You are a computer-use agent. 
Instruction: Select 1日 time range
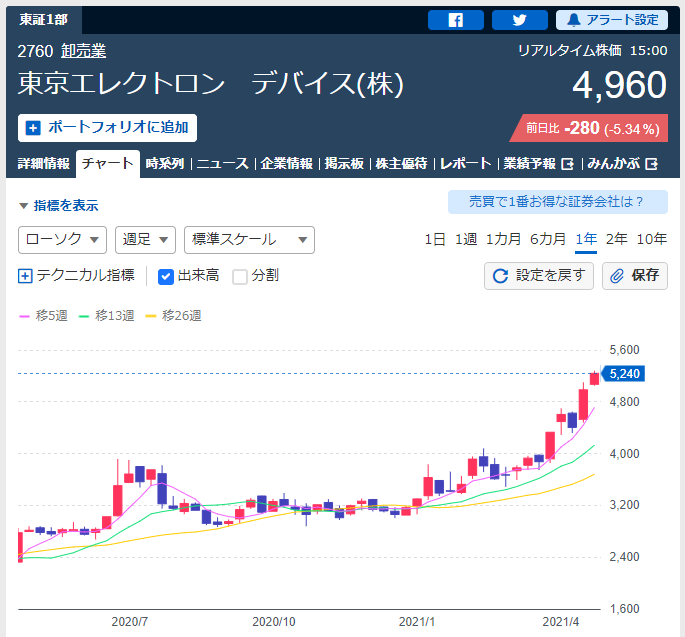[435, 239]
